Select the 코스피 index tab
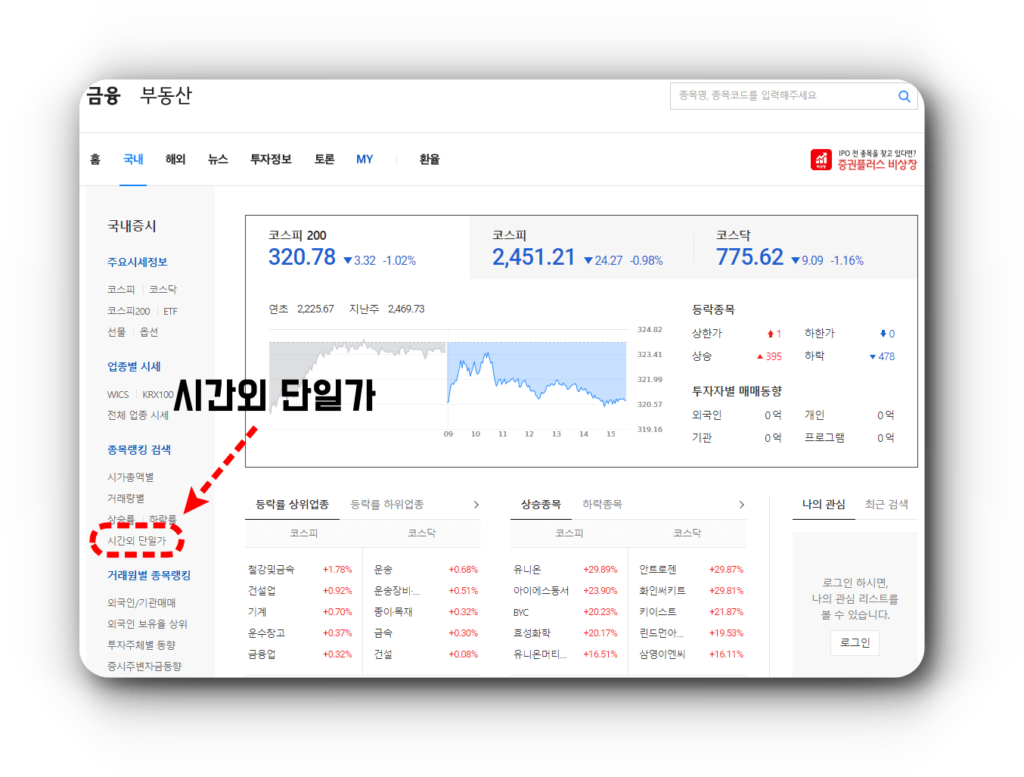 point(581,248)
